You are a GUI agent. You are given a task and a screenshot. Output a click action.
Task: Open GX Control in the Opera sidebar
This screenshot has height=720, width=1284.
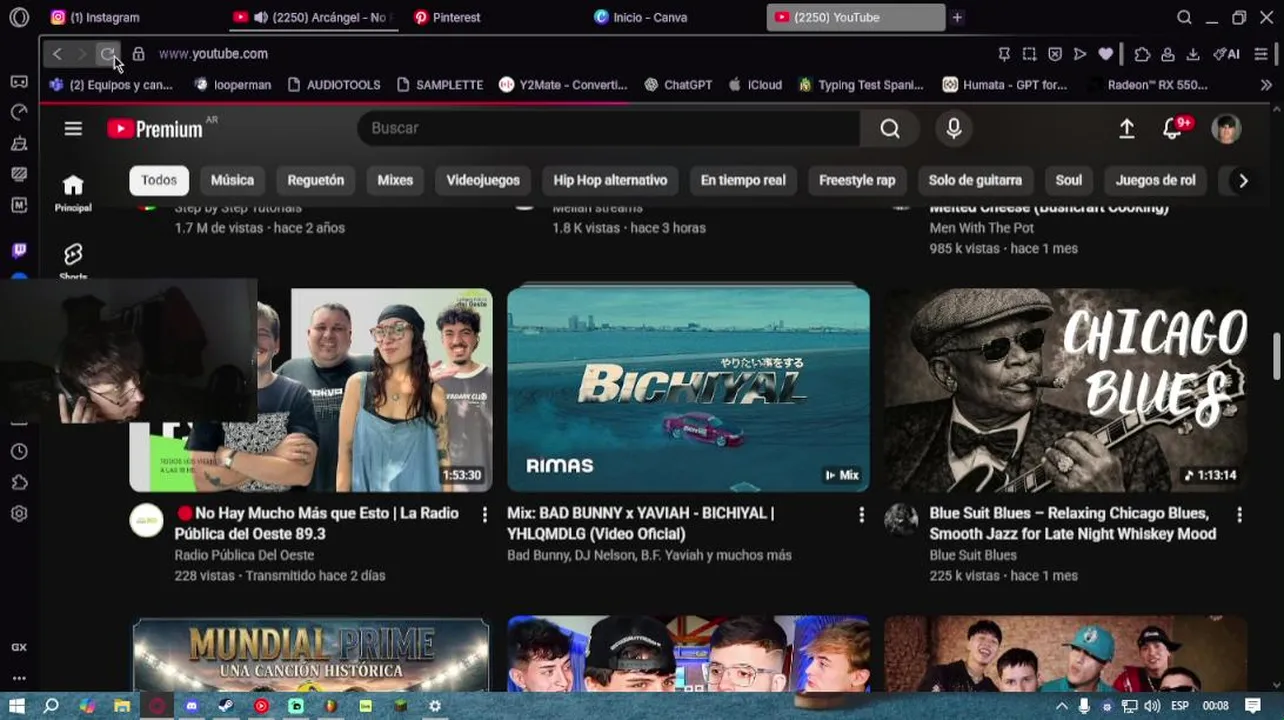[x=19, y=647]
